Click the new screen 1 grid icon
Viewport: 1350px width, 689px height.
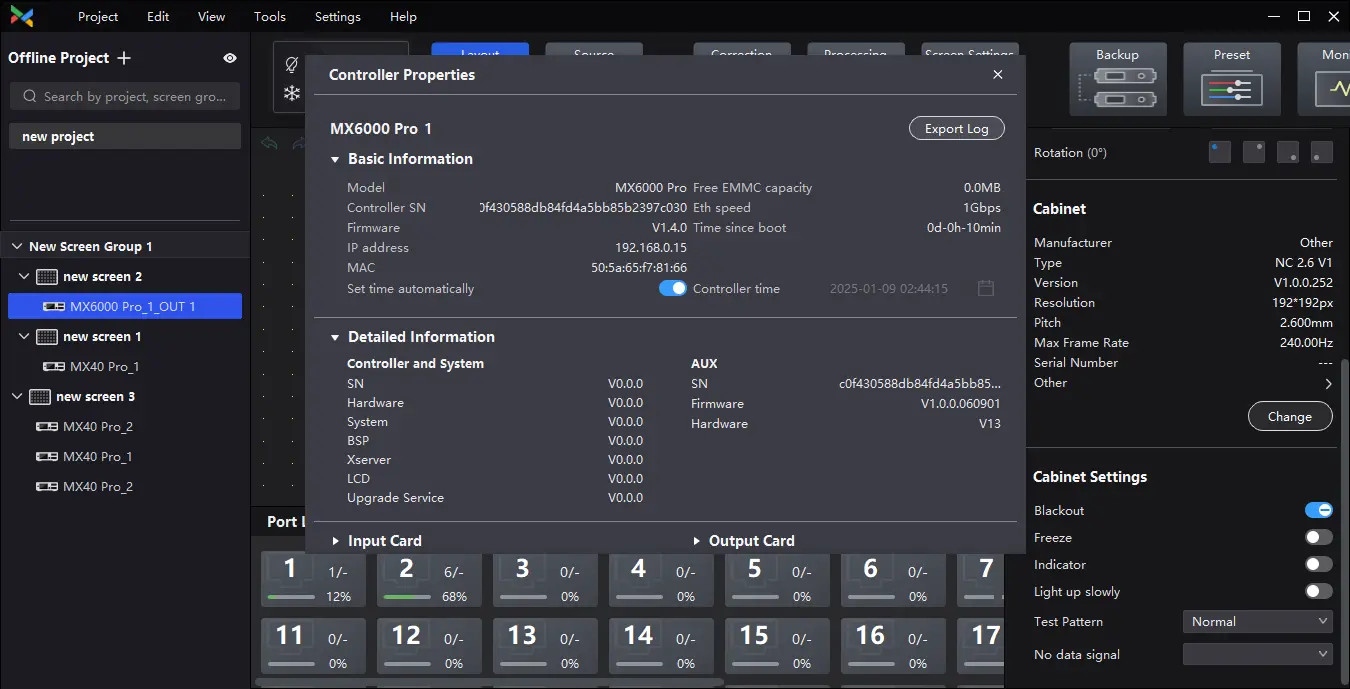(x=47, y=337)
